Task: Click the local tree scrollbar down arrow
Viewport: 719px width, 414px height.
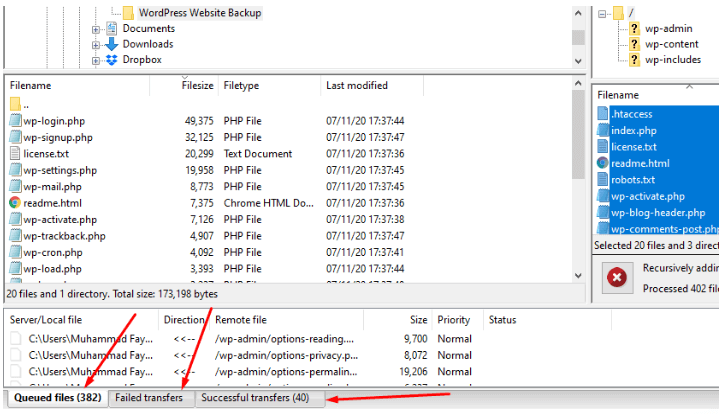Action: 578,61
